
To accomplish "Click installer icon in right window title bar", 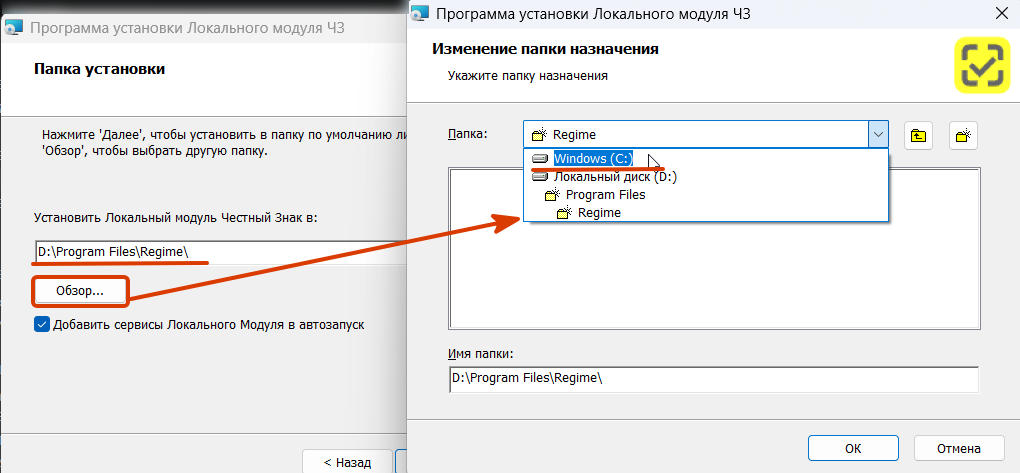I will 422,14.
